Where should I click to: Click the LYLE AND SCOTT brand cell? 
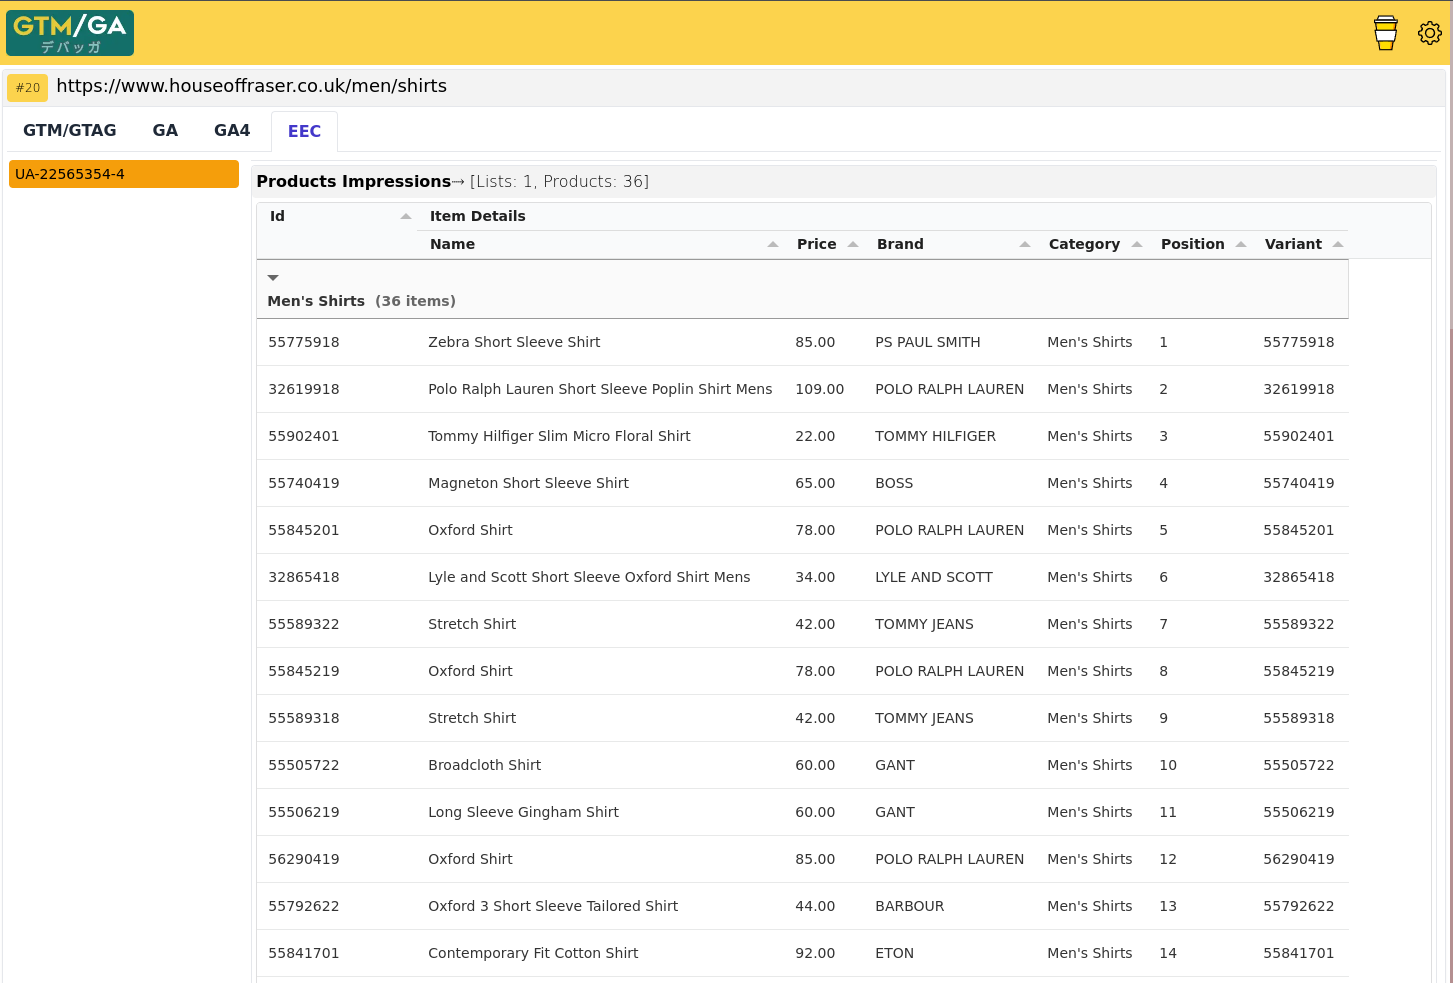point(934,577)
